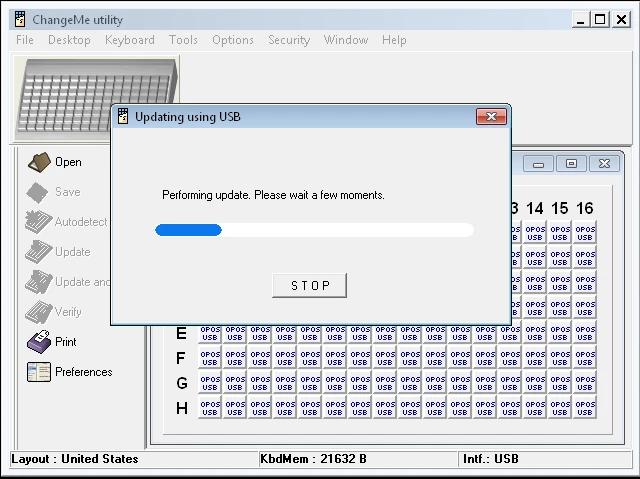Screen dimensions: 640x479
Task: Click the Autodetect label in sidebar
Action: (x=81, y=222)
